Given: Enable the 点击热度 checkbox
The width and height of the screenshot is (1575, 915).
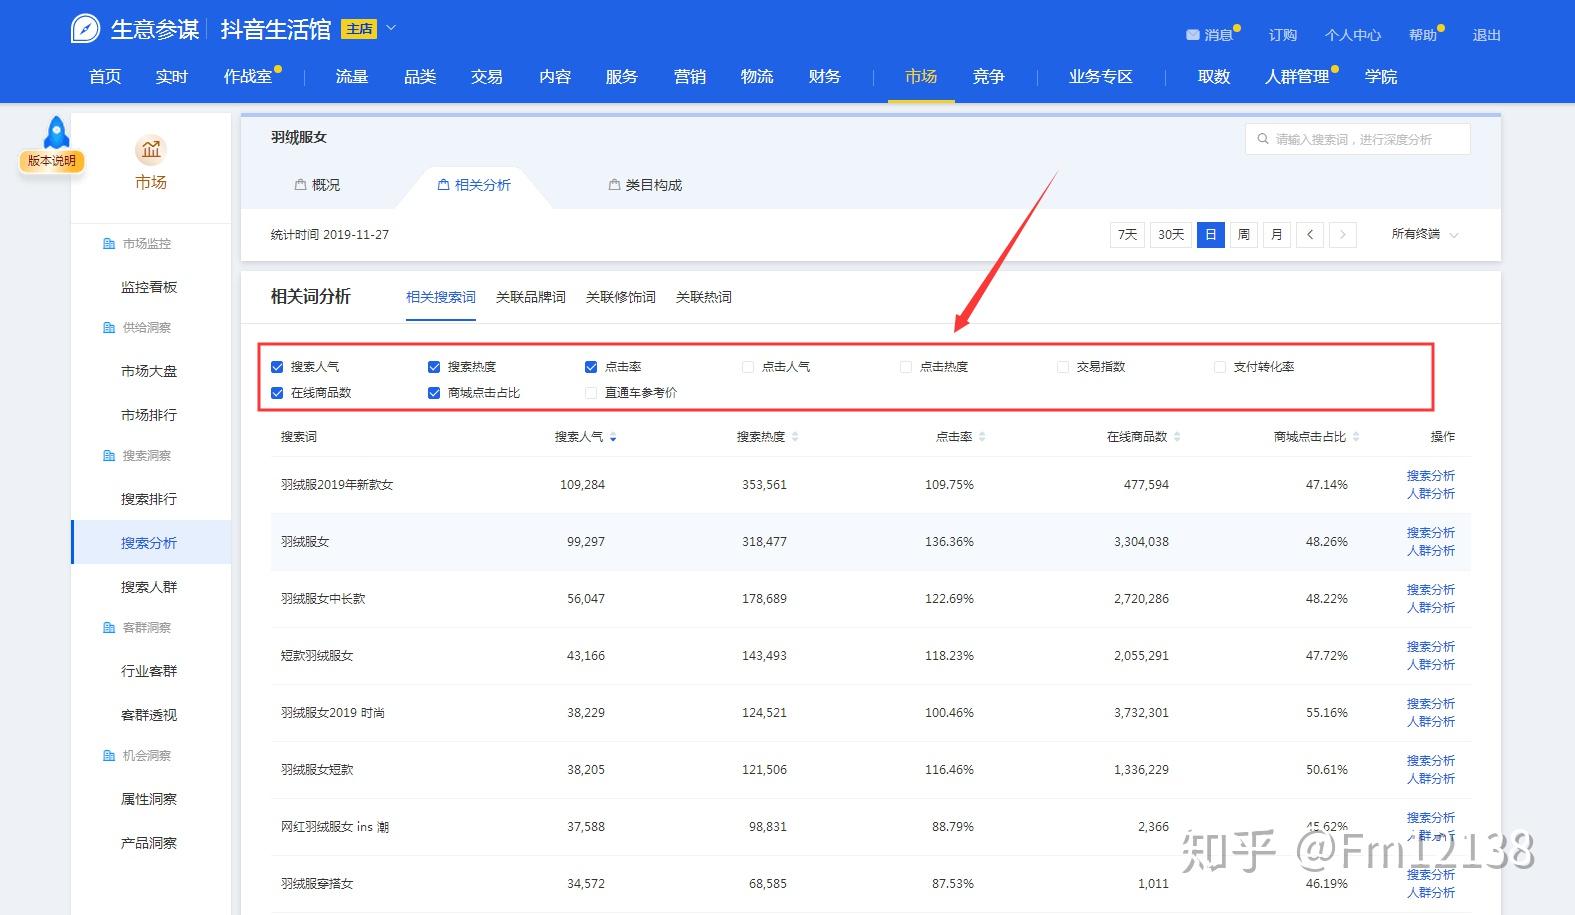Looking at the screenshot, I should coord(906,367).
